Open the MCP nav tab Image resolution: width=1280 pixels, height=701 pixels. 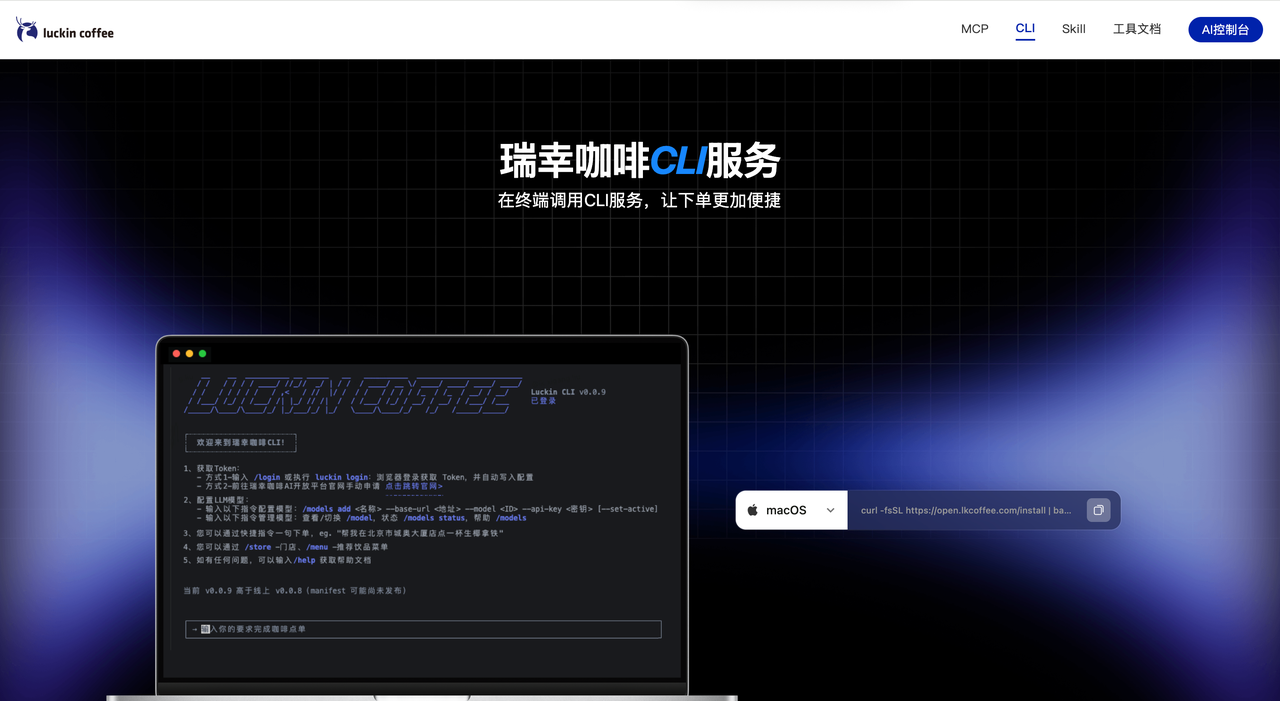pos(974,29)
